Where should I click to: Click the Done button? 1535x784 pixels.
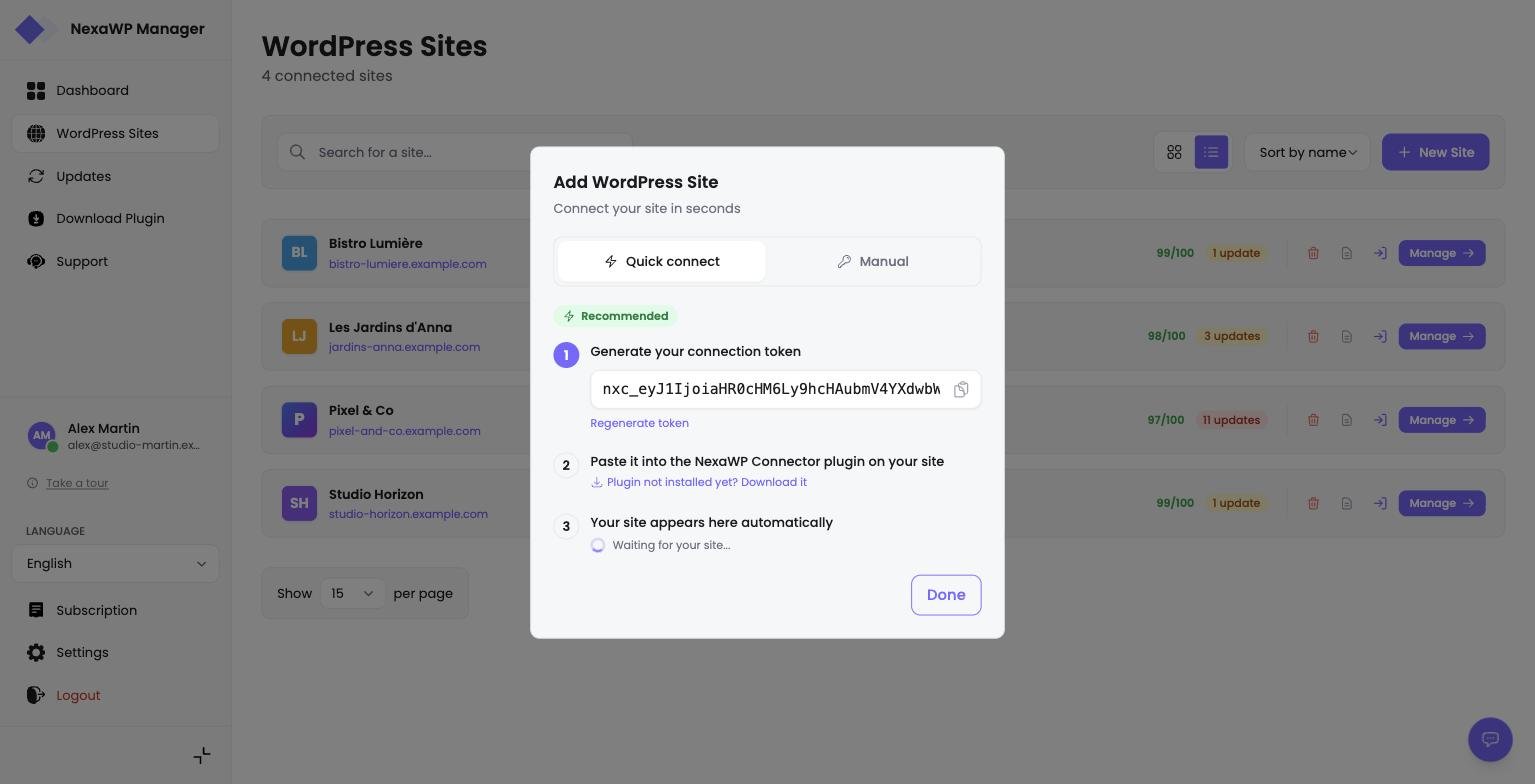click(x=946, y=595)
